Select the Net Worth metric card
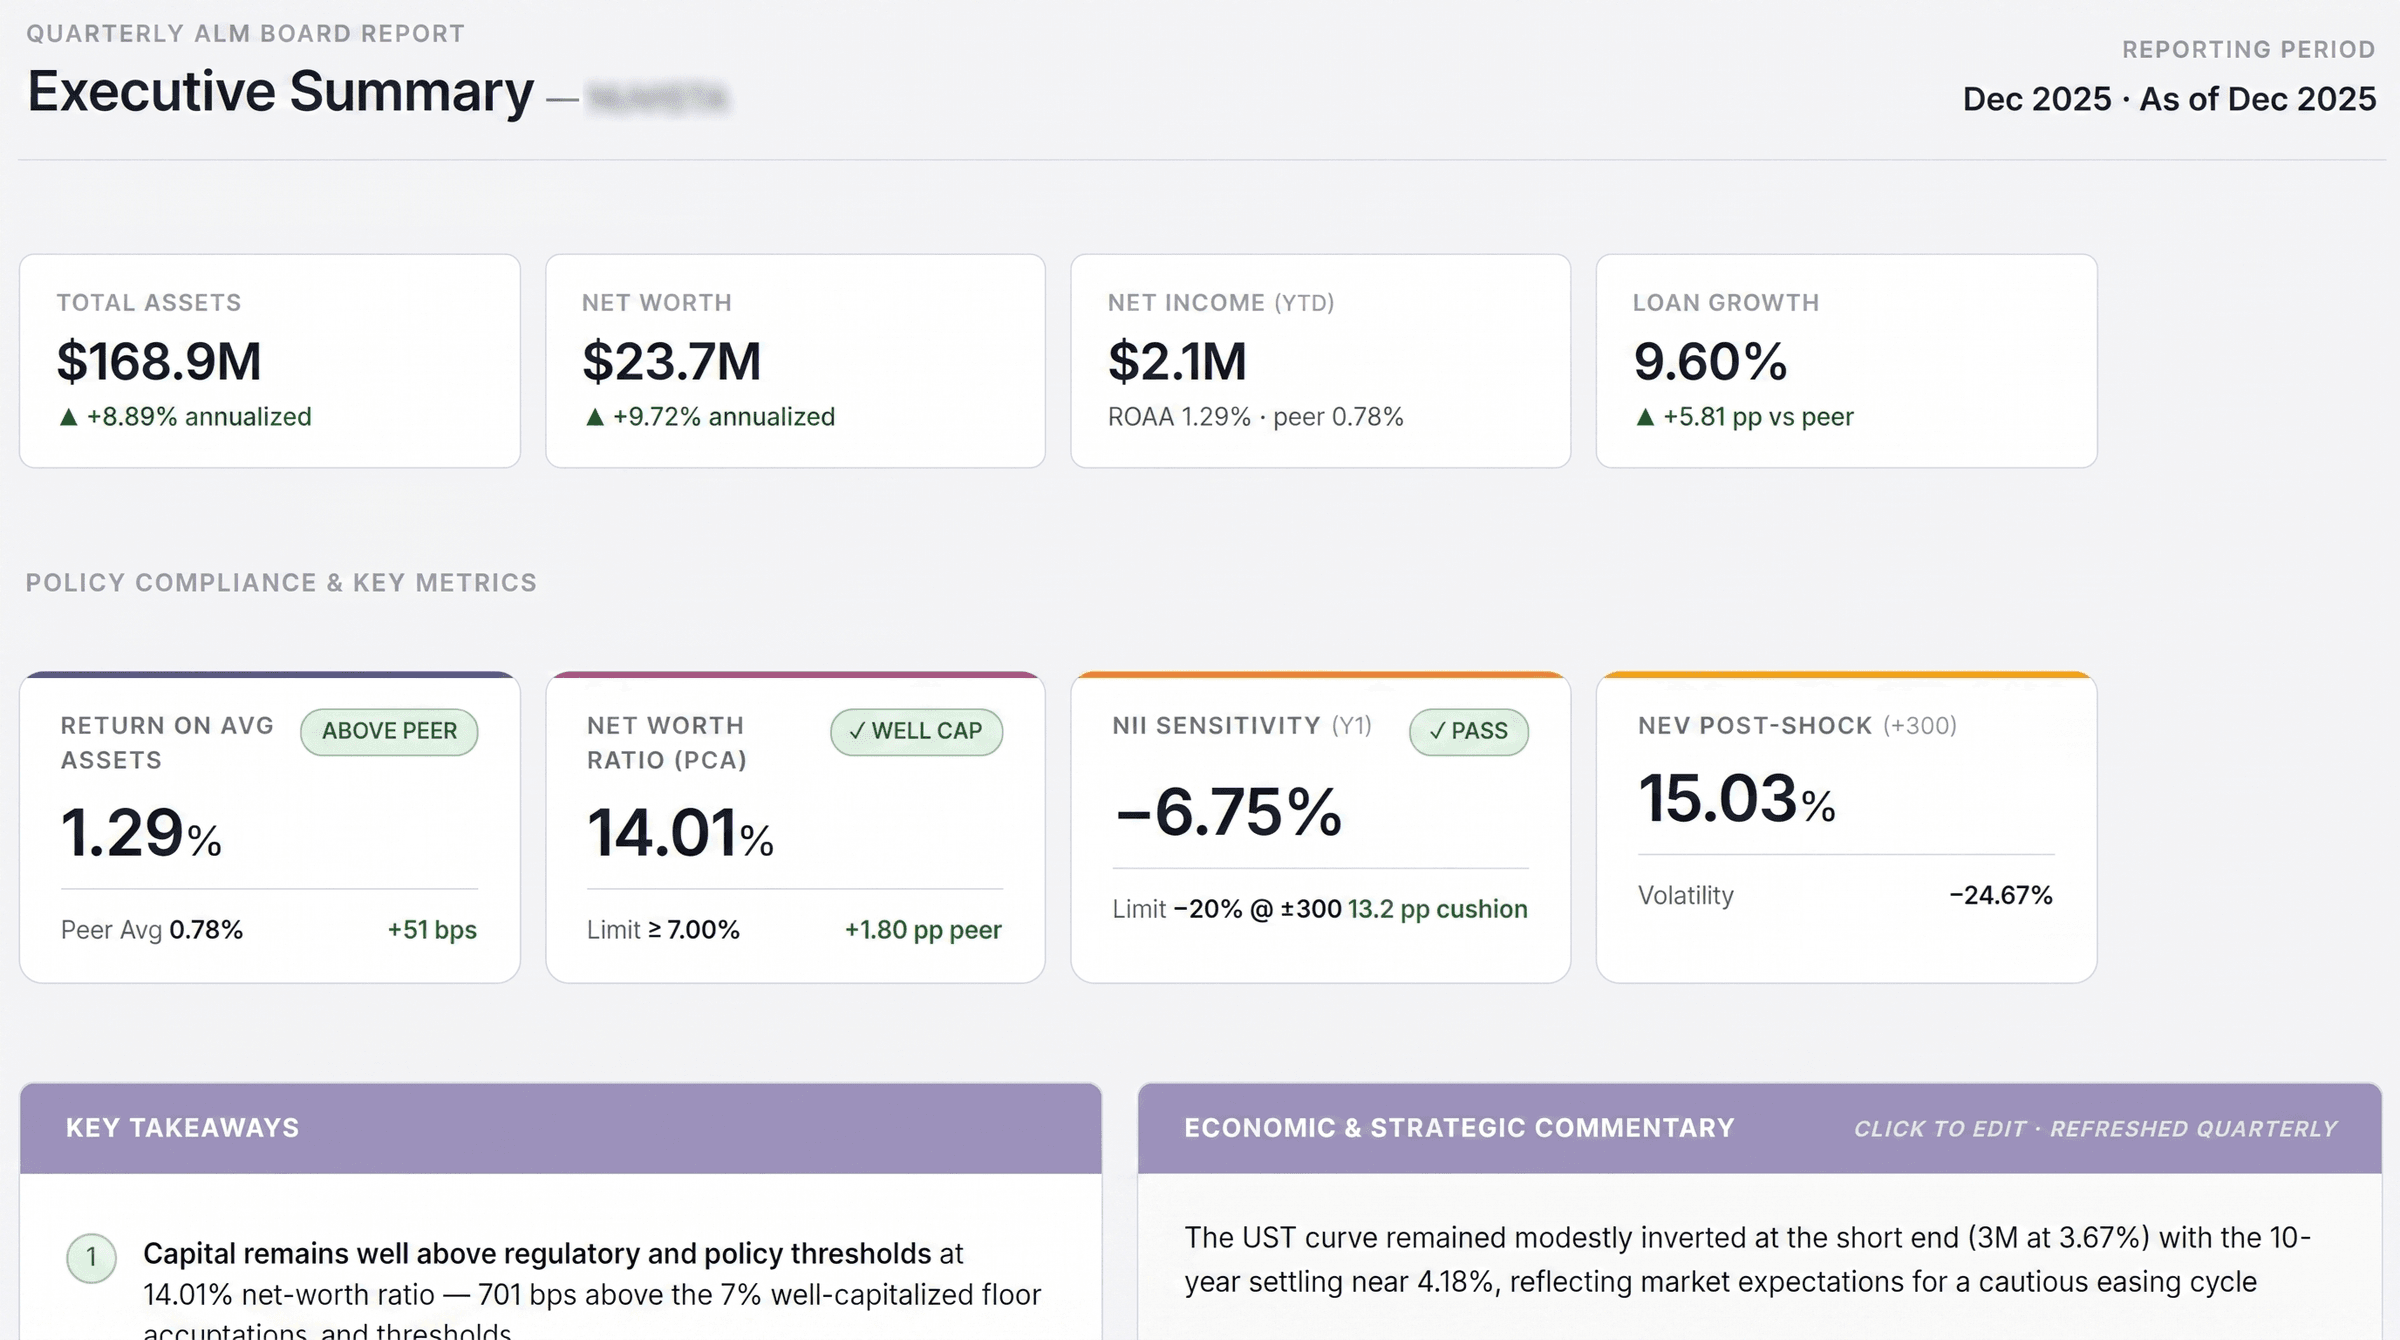Viewport: 2400px width, 1340px height. 795,362
